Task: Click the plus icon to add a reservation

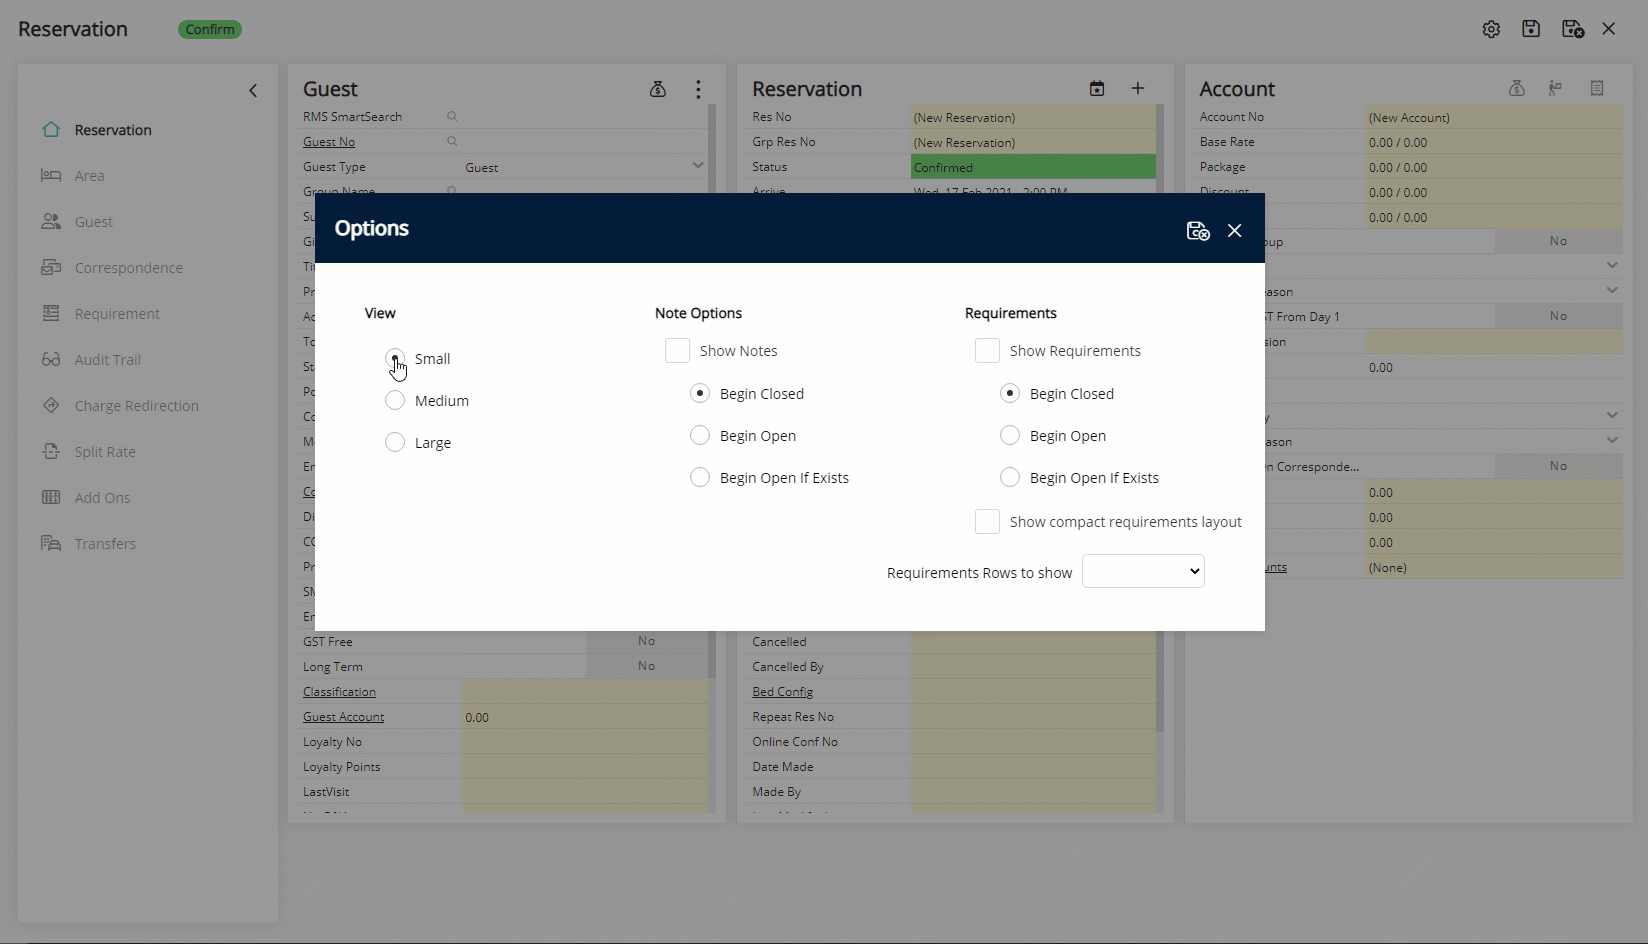Action: [1137, 88]
